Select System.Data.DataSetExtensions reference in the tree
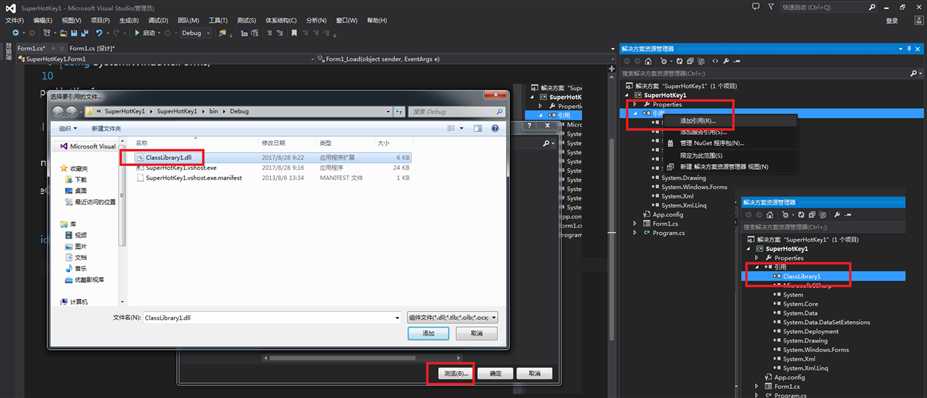927x398 pixels. tap(826, 322)
